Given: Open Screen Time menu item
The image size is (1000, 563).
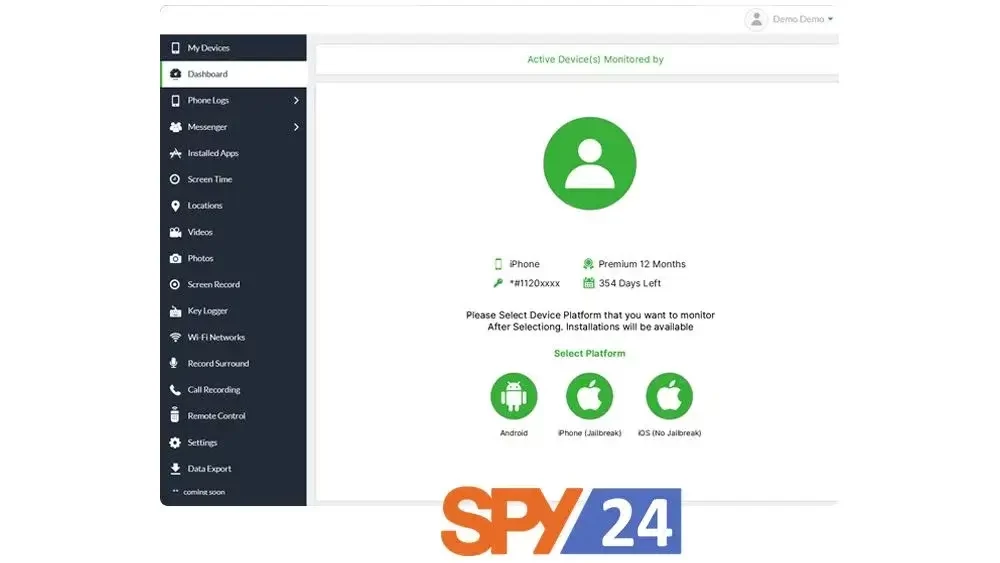Looking at the screenshot, I should click(233, 179).
